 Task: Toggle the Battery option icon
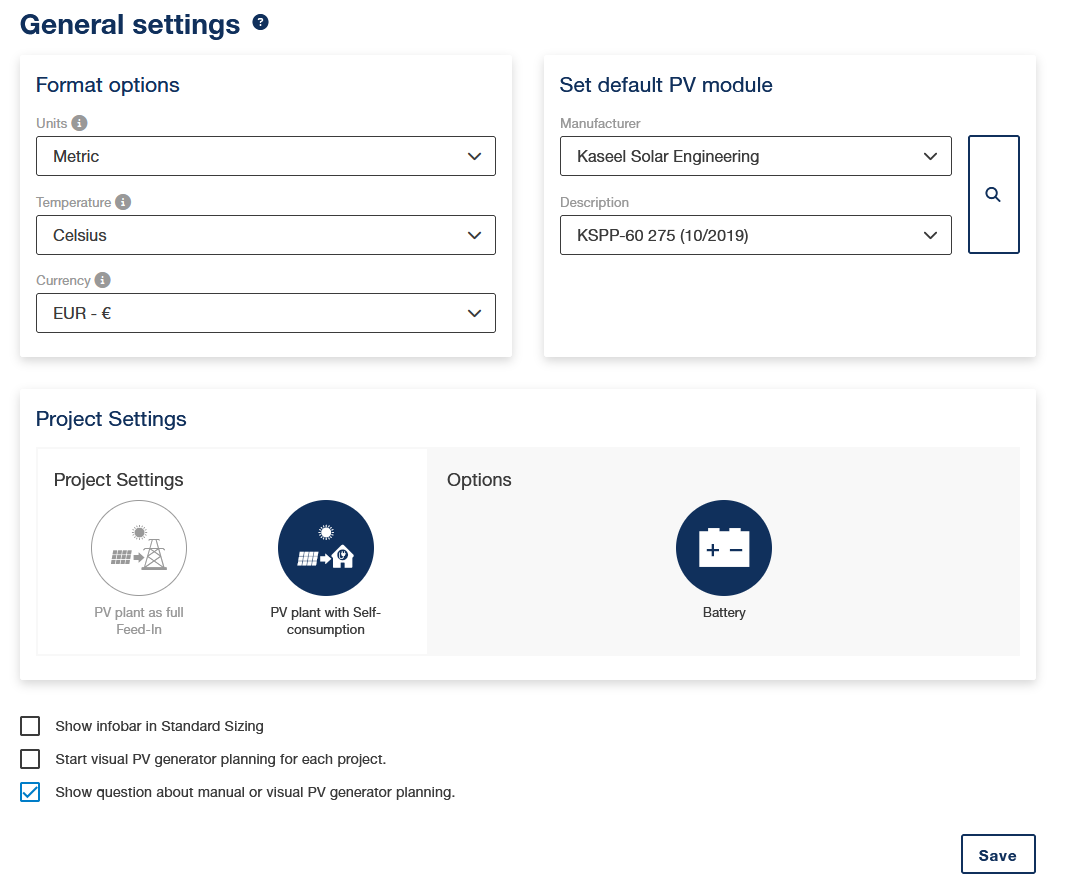[724, 548]
